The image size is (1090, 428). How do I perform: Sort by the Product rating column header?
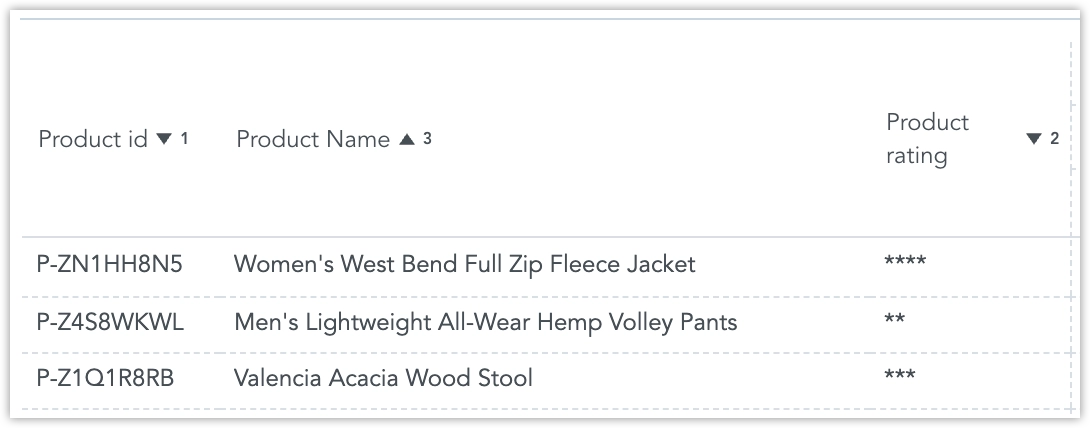pos(927,139)
